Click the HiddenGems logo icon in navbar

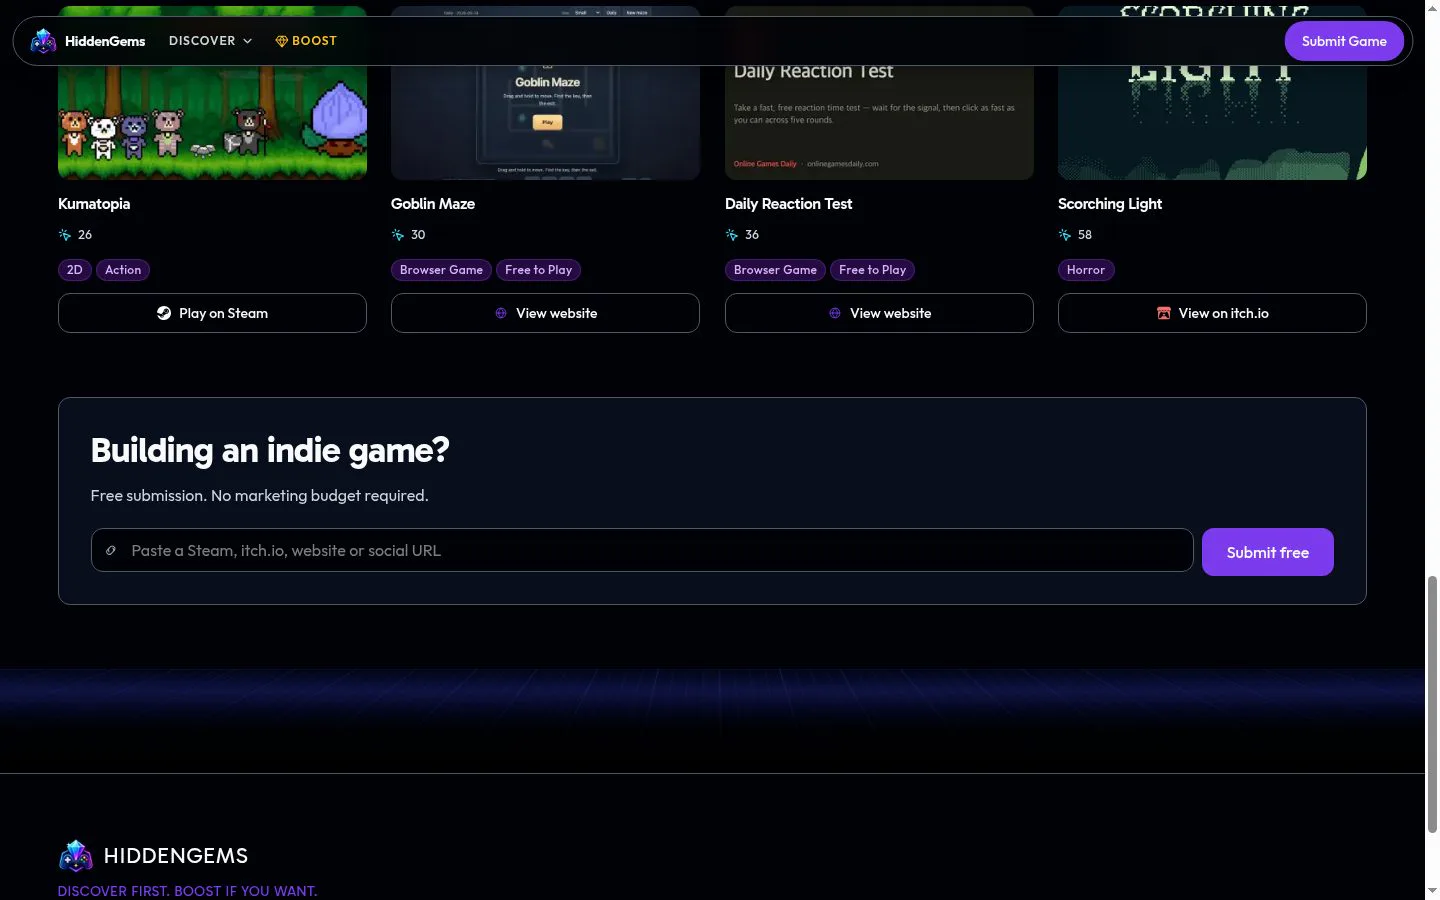pos(43,41)
